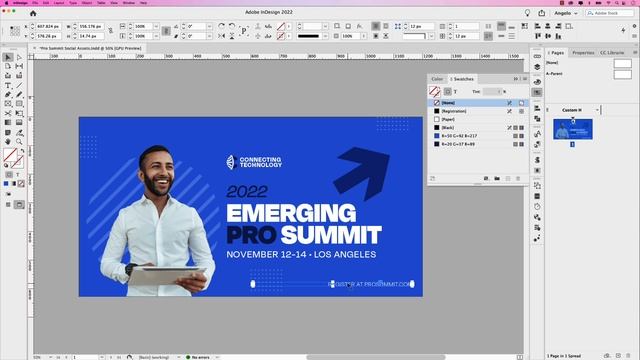The image size is (640, 360).
Task: Click the new color group folder icon
Action: tap(497, 178)
